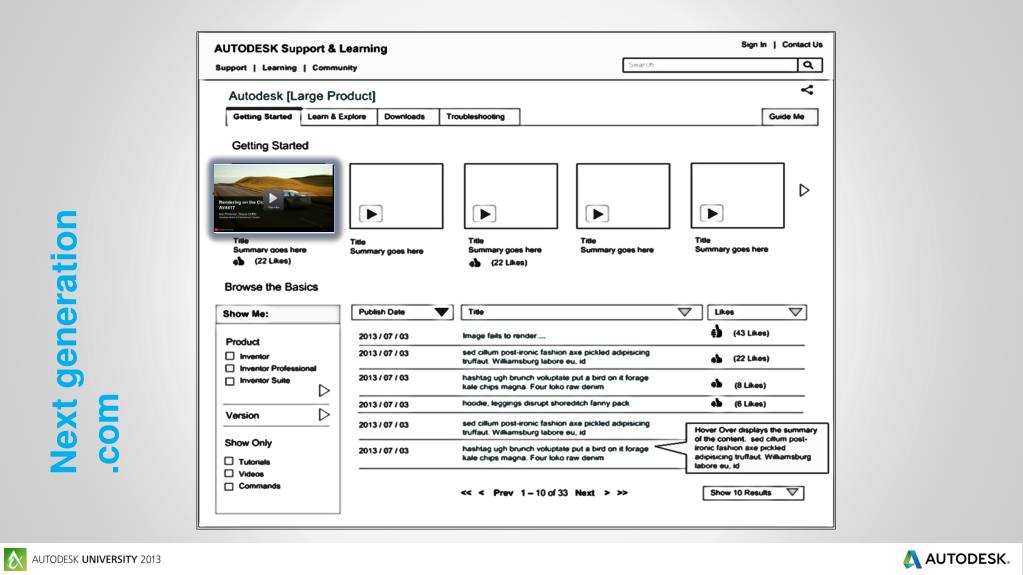Jump to last page with >> control
Viewport: 1023px width, 575px height.
pyautogui.click(x=622, y=493)
